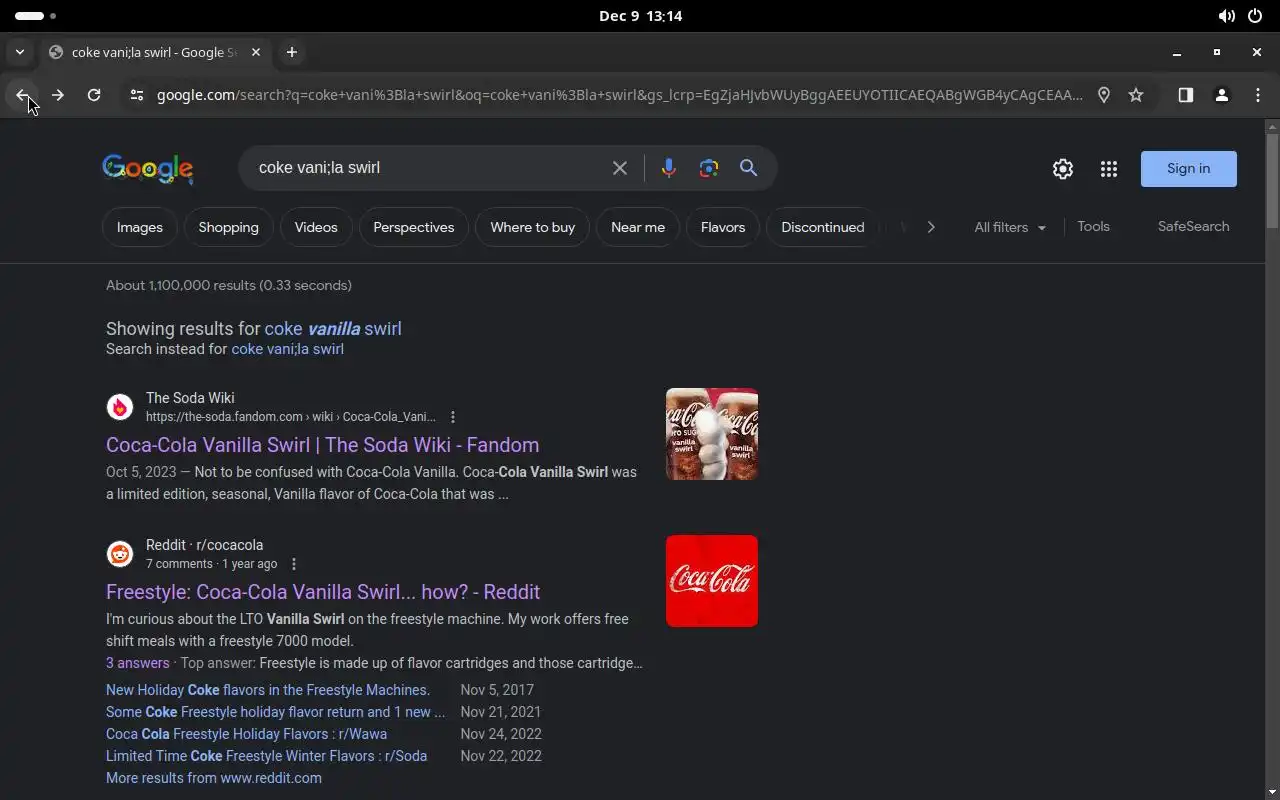Show more filter chips with arrow
The image size is (1280, 800).
(x=931, y=227)
